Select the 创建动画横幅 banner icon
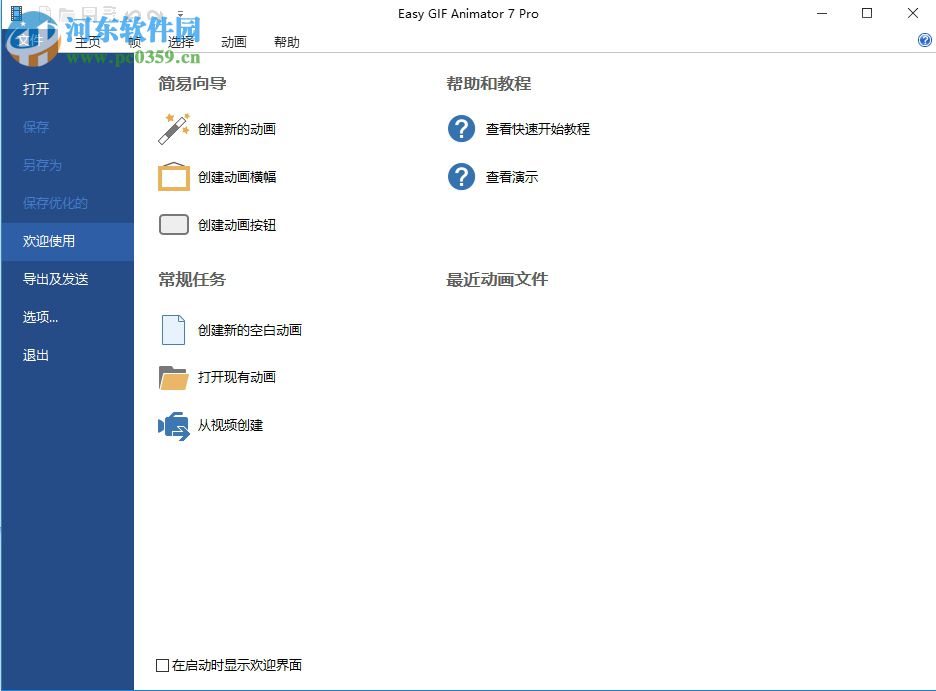The image size is (936, 691). pyautogui.click(x=173, y=176)
